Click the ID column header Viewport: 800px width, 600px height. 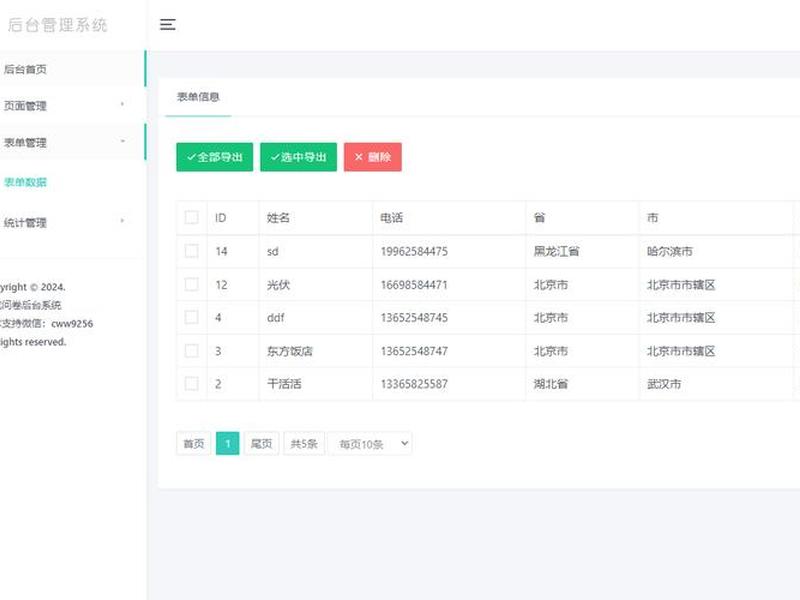tap(220, 218)
